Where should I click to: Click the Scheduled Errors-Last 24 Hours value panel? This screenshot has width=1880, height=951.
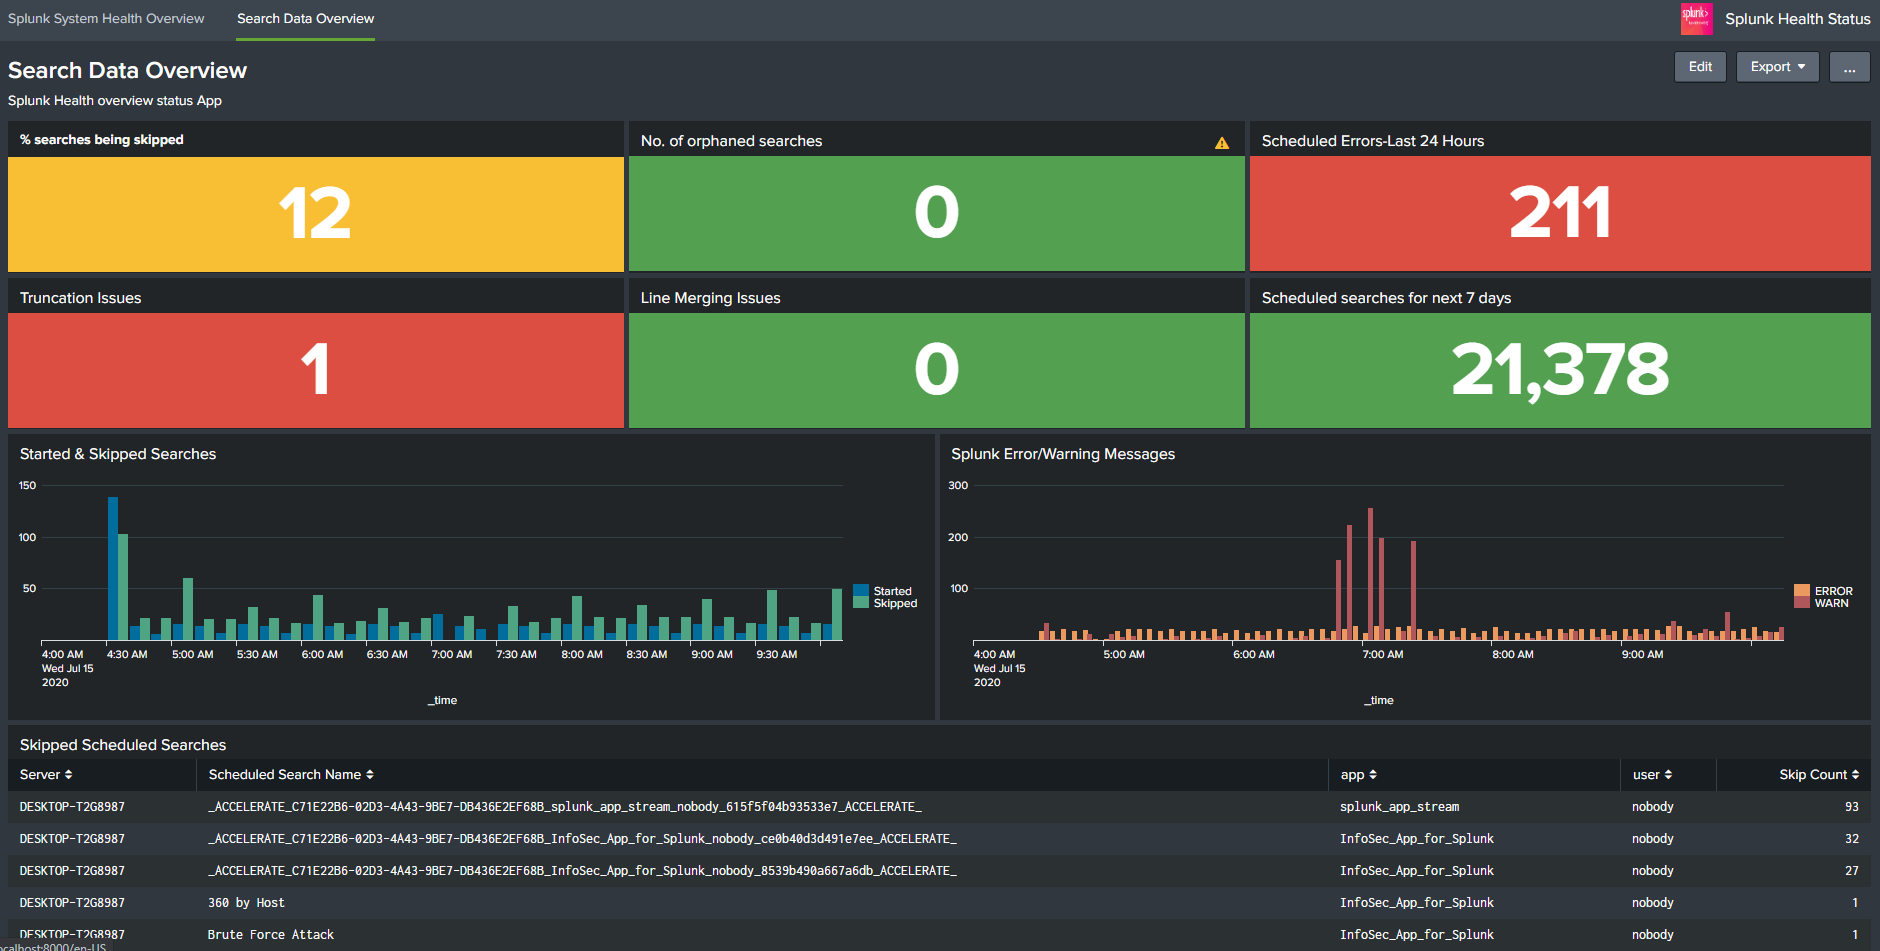point(1558,212)
